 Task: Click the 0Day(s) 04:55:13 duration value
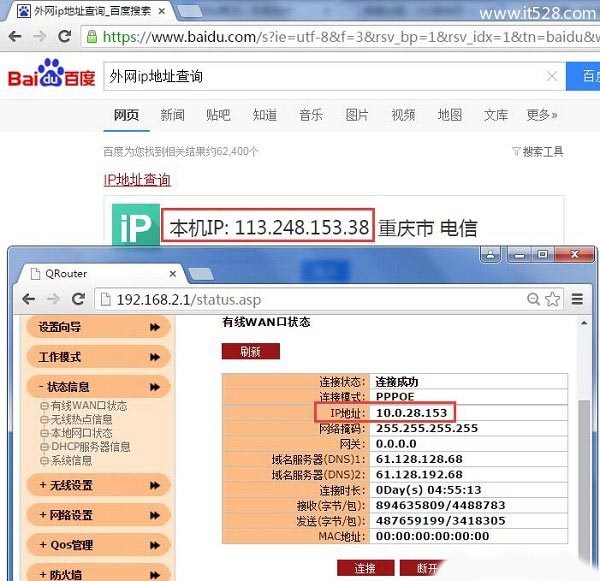[x=429, y=490]
